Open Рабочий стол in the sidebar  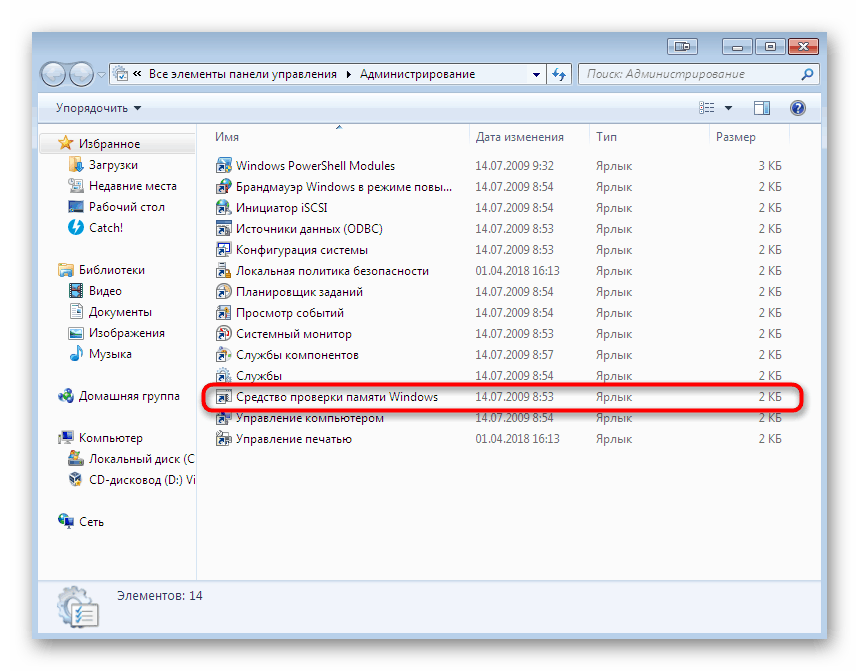127,207
